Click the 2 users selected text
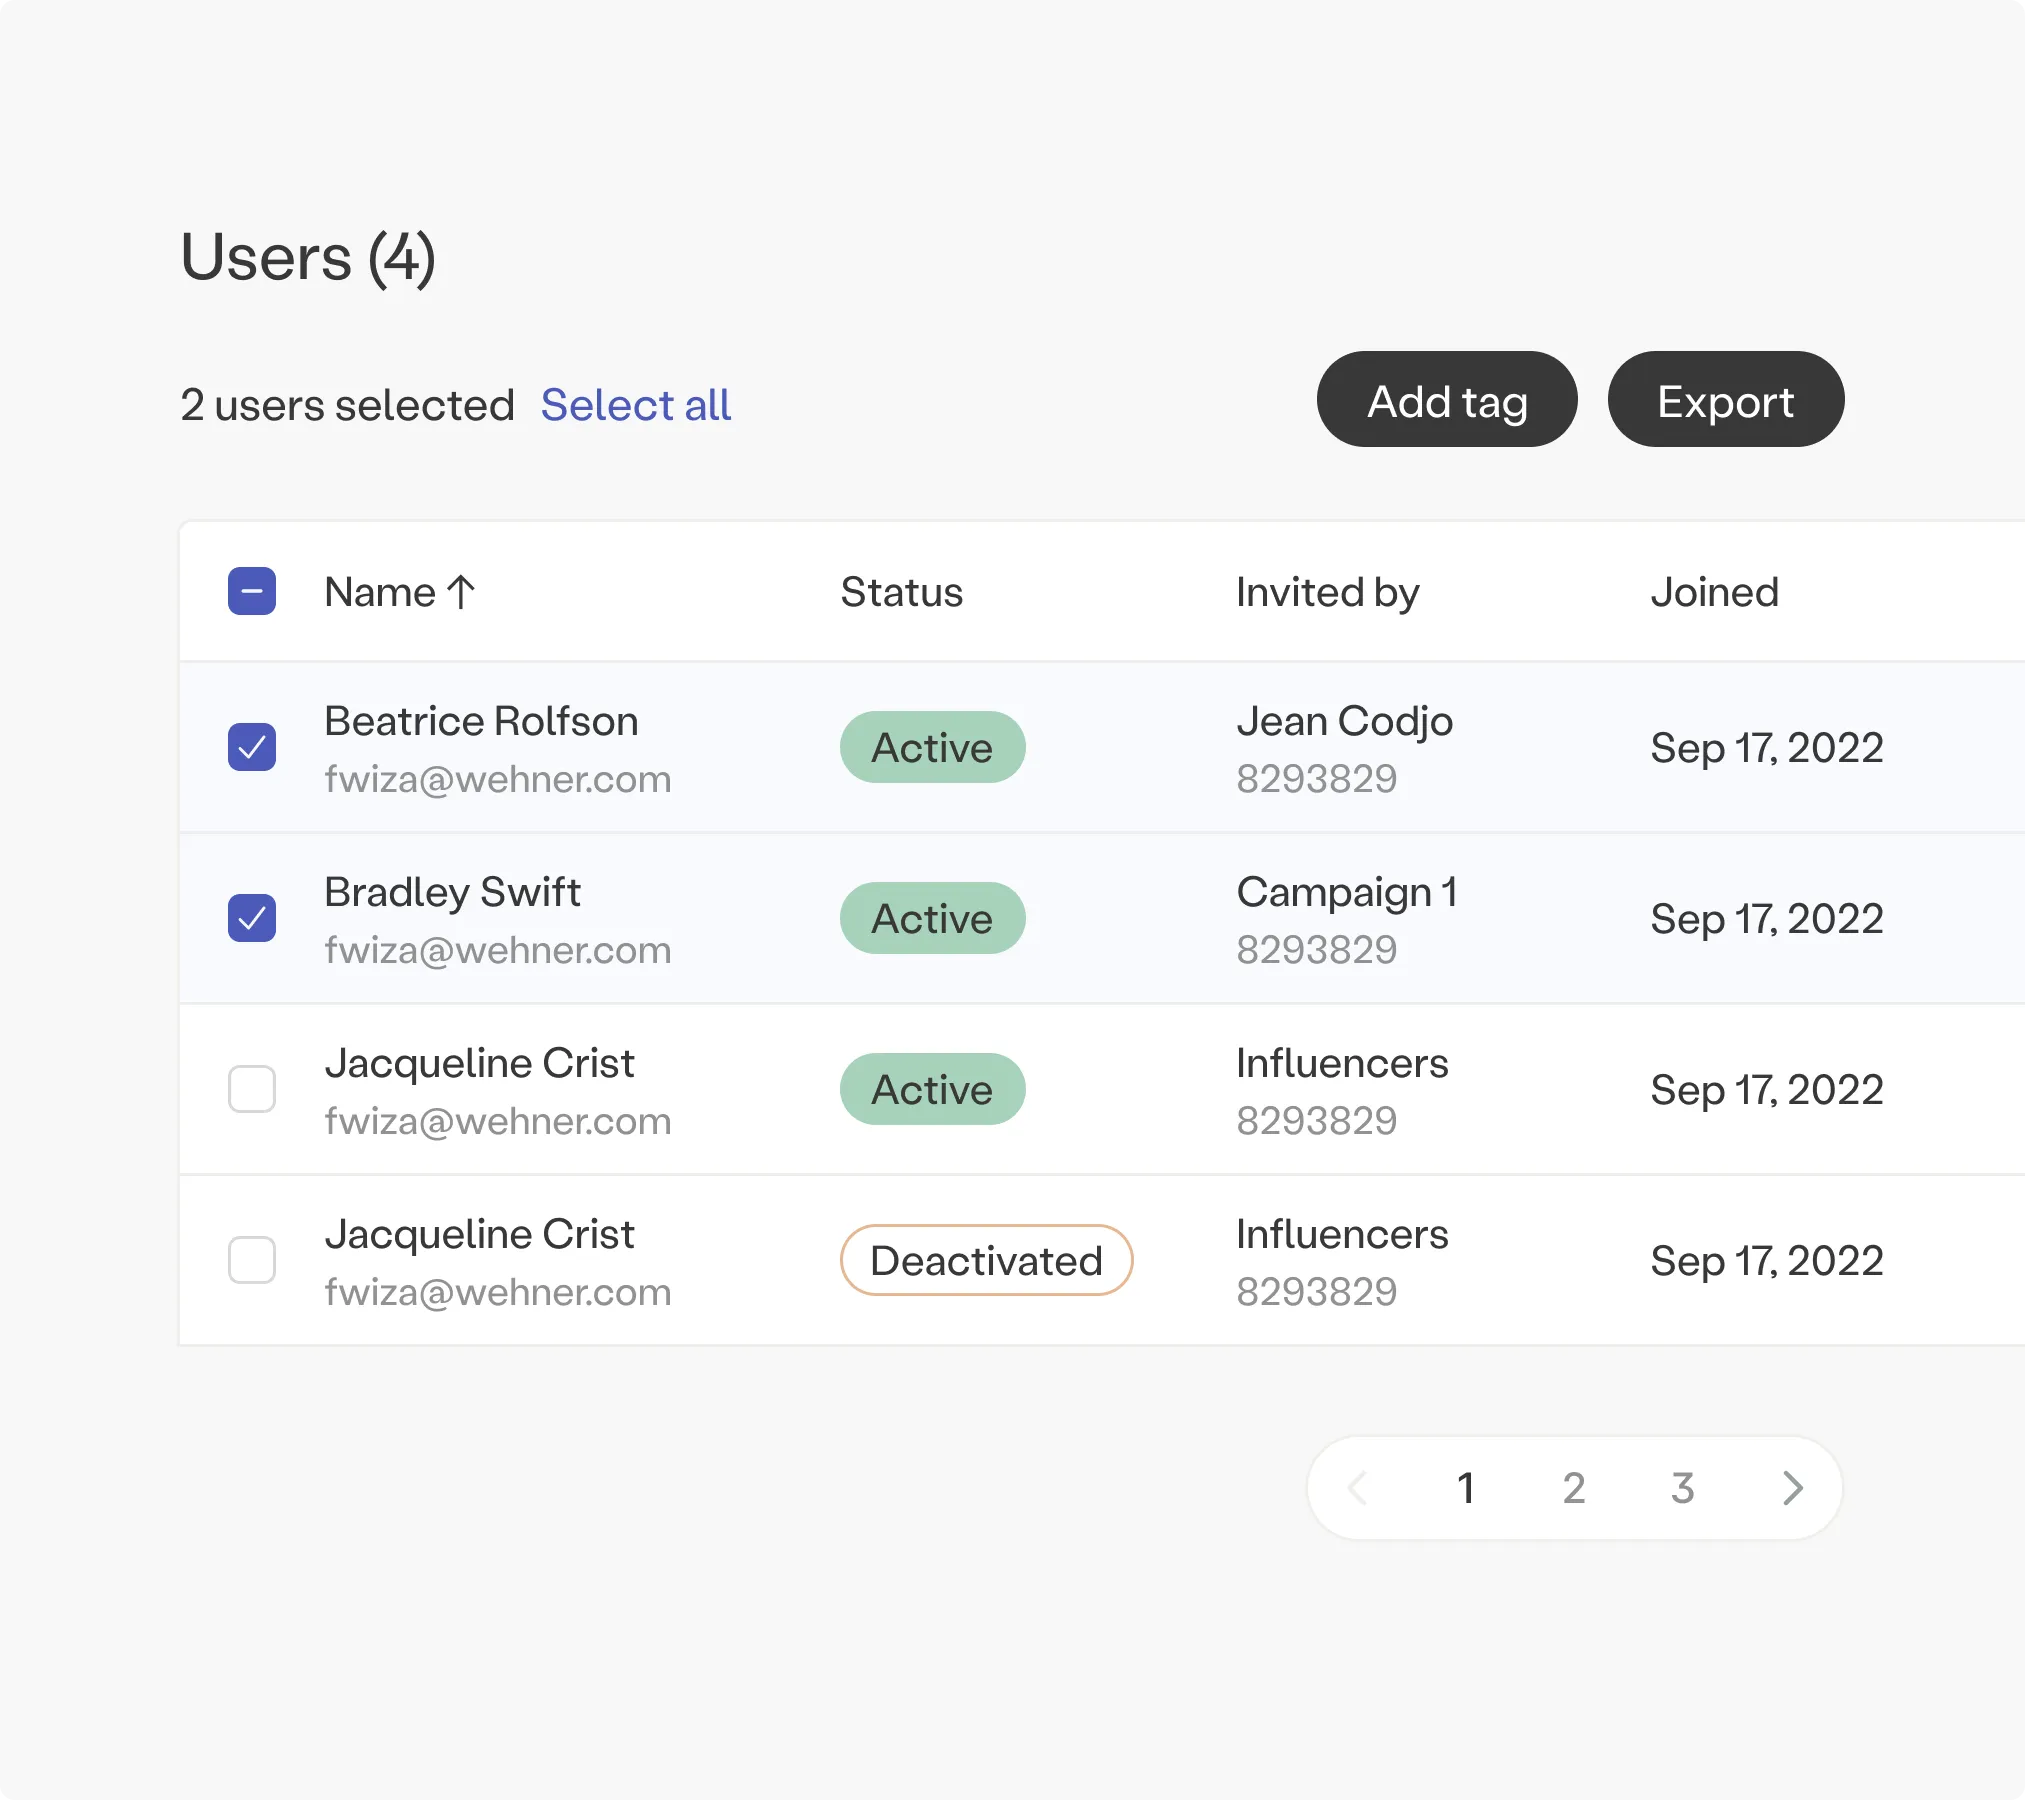Screen dimensions: 2025x1800 click(x=347, y=405)
